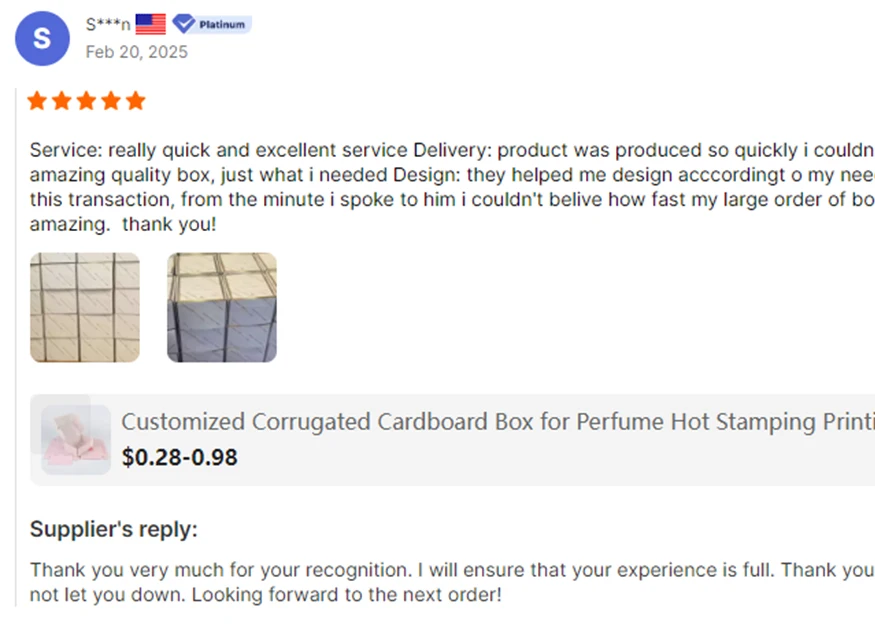Screen dimensions: 875x625
Task: Click the supplier's reply thank-you text
Action: [x=450, y=570]
